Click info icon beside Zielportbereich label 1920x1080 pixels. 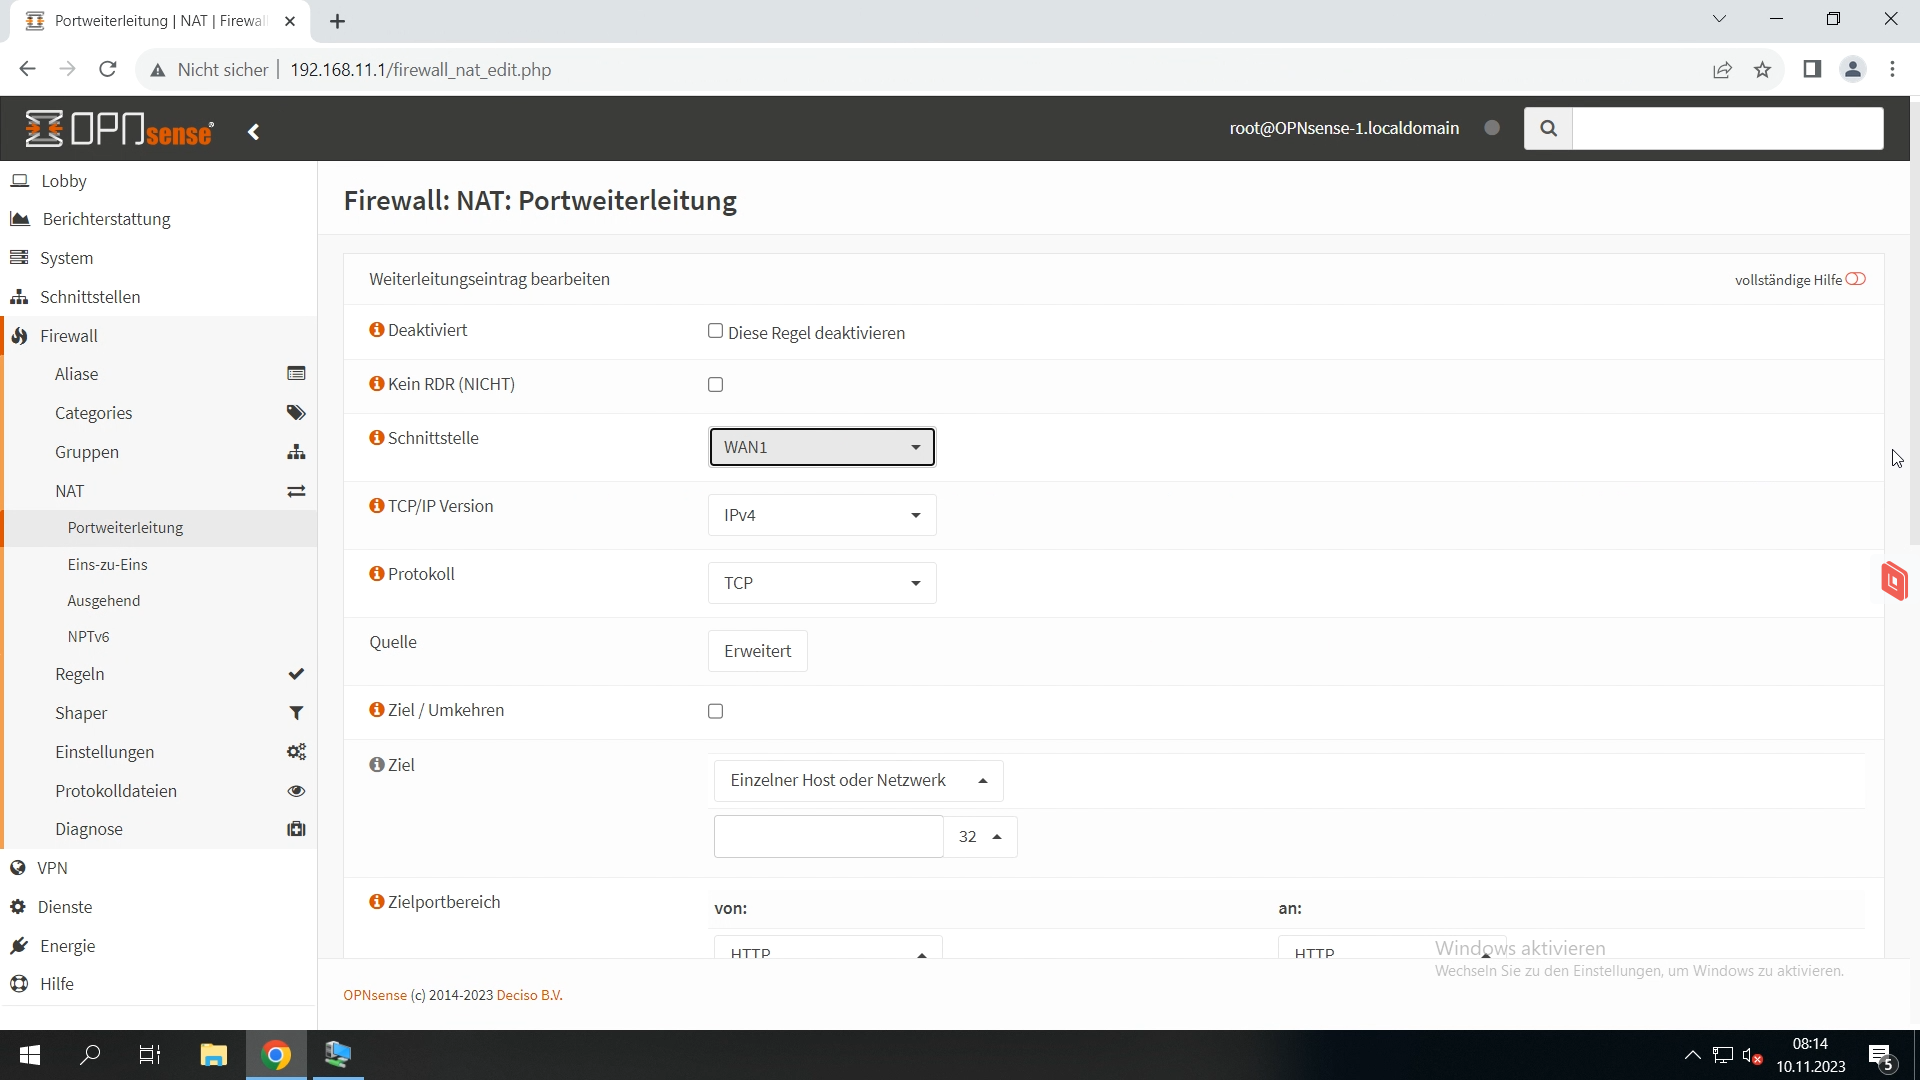(x=377, y=902)
